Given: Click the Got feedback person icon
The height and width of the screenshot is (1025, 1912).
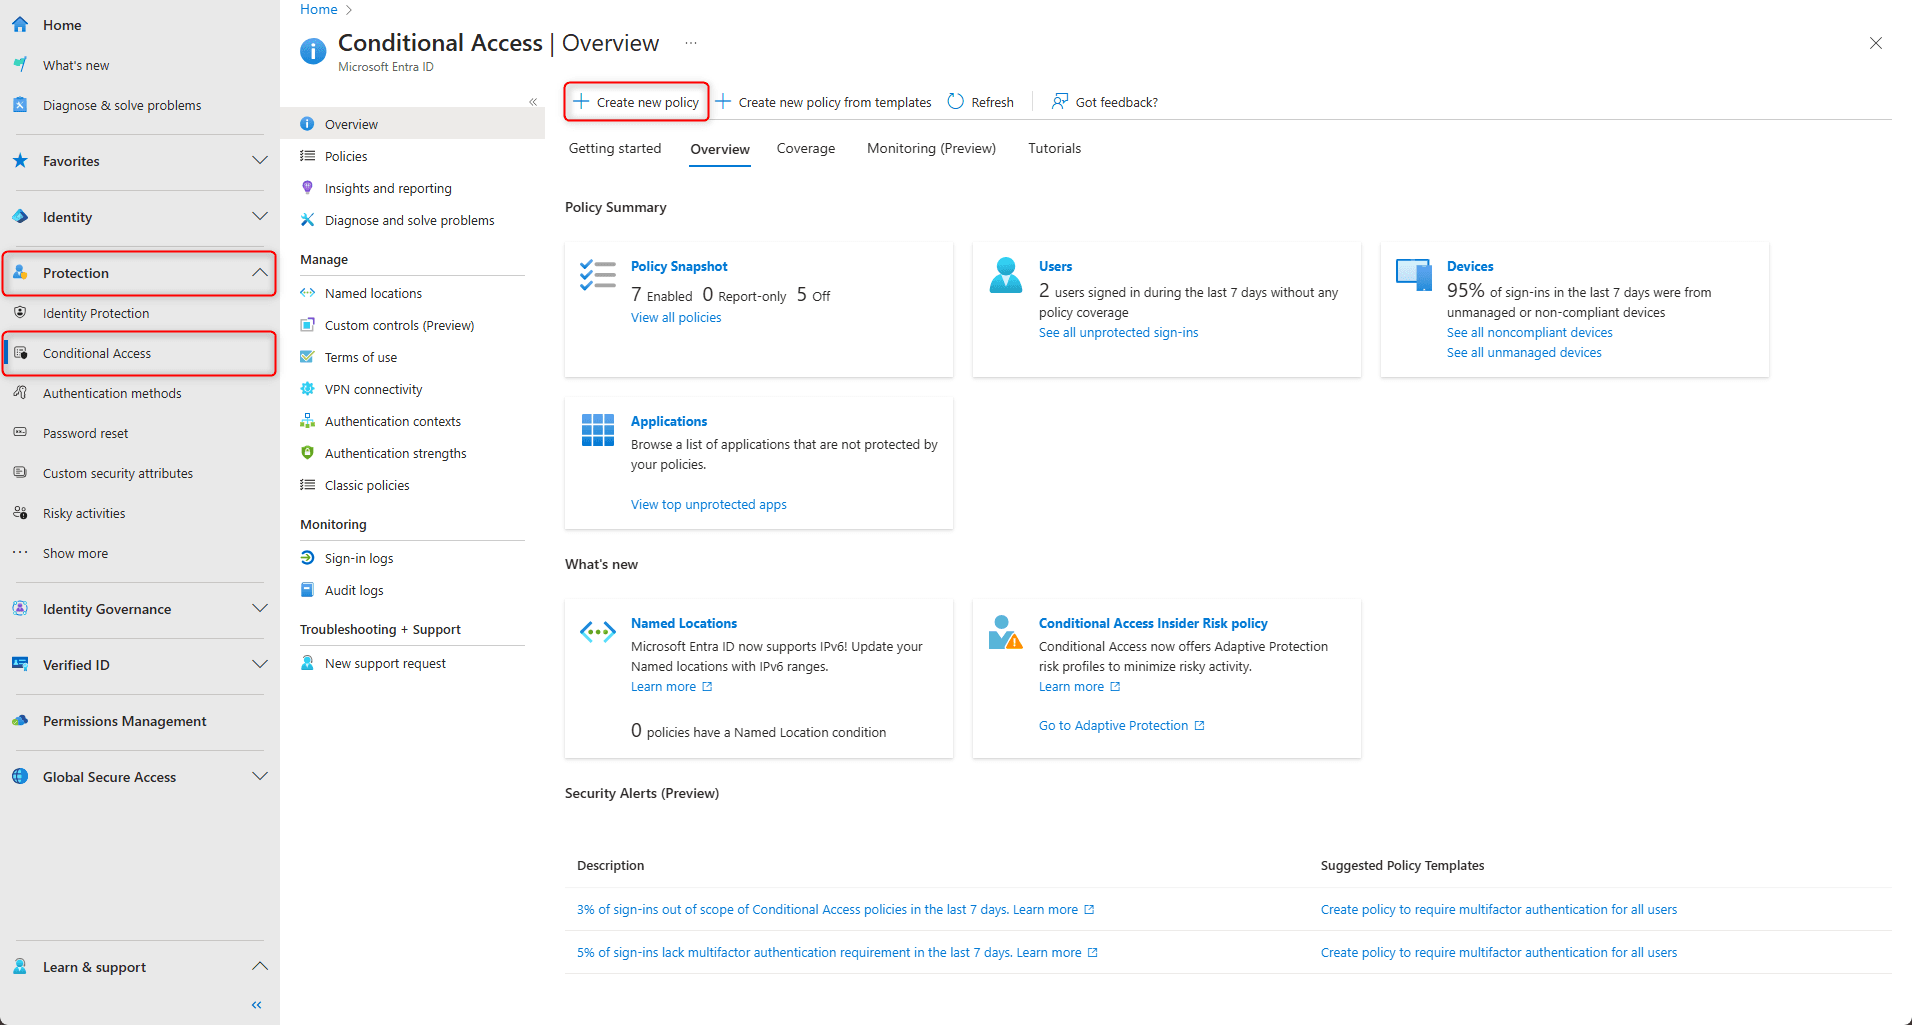Looking at the screenshot, I should click(x=1060, y=102).
